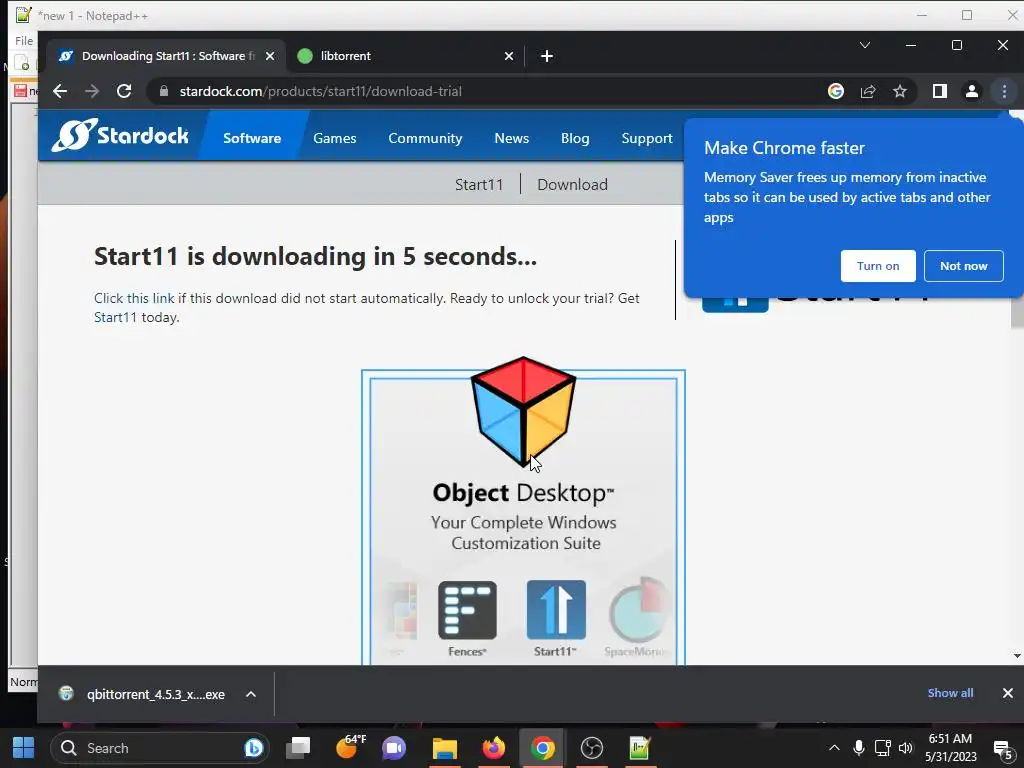Image resolution: width=1024 pixels, height=768 pixels.
Task: Reload the Stardock page
Action: (x=124, y=91)
